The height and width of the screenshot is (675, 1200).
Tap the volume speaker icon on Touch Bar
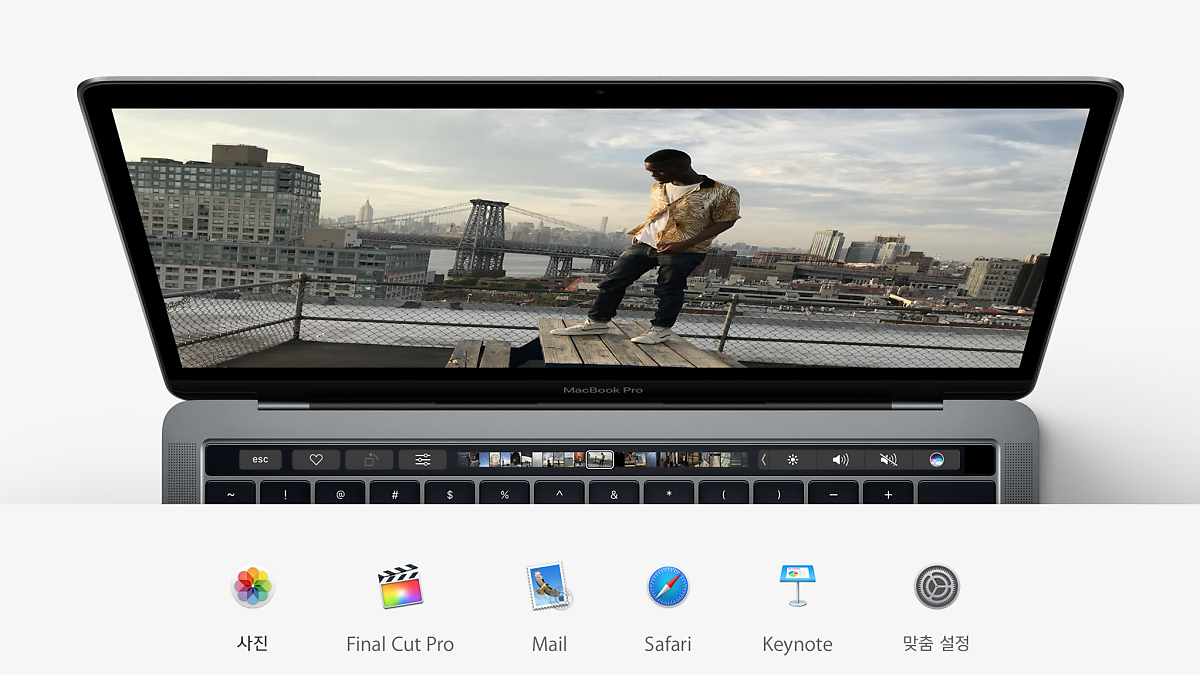click(x=840, y=460)
